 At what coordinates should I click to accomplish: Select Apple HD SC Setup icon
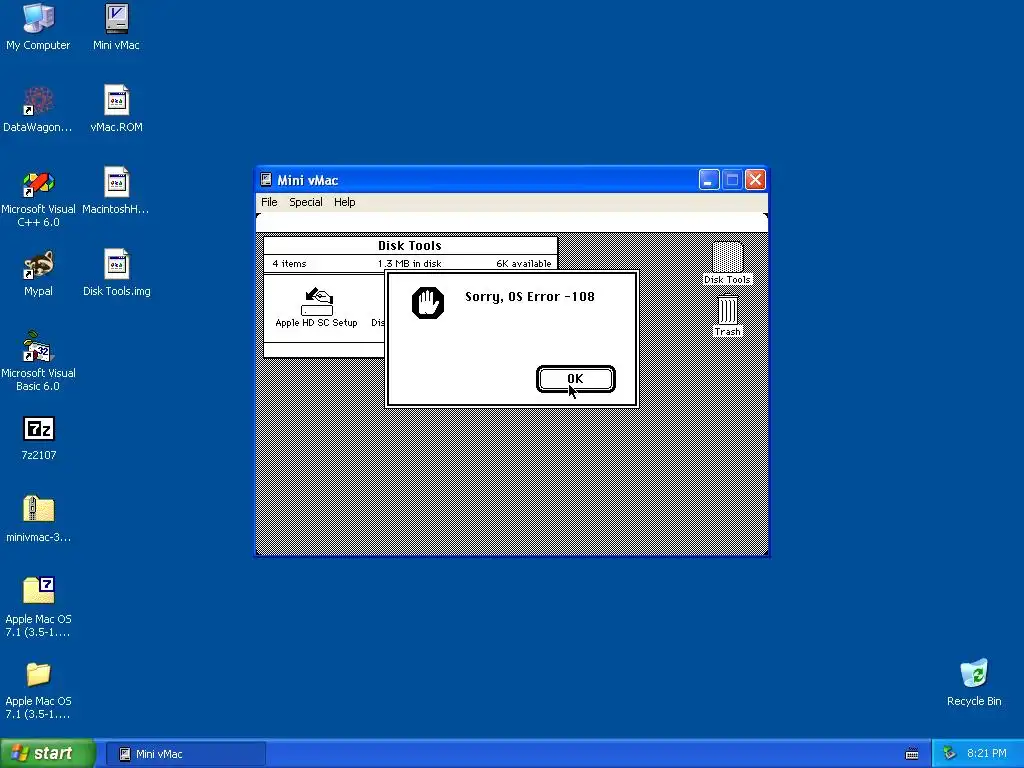(317, 308)
